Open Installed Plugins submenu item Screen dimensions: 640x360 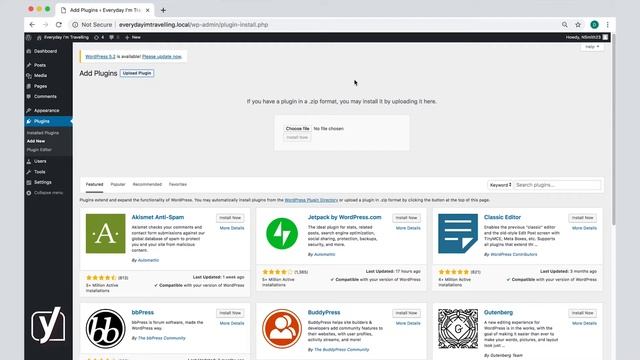pyautogui.click(x=43, y=133)
